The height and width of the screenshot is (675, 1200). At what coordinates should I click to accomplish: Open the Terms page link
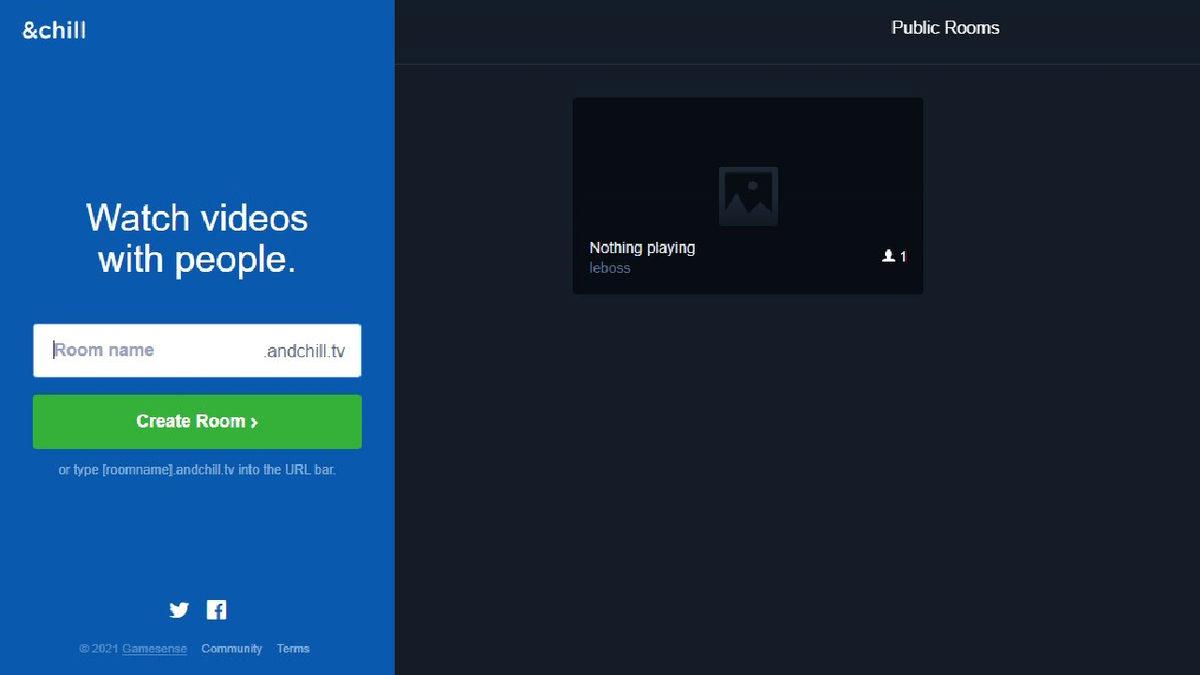293,649
